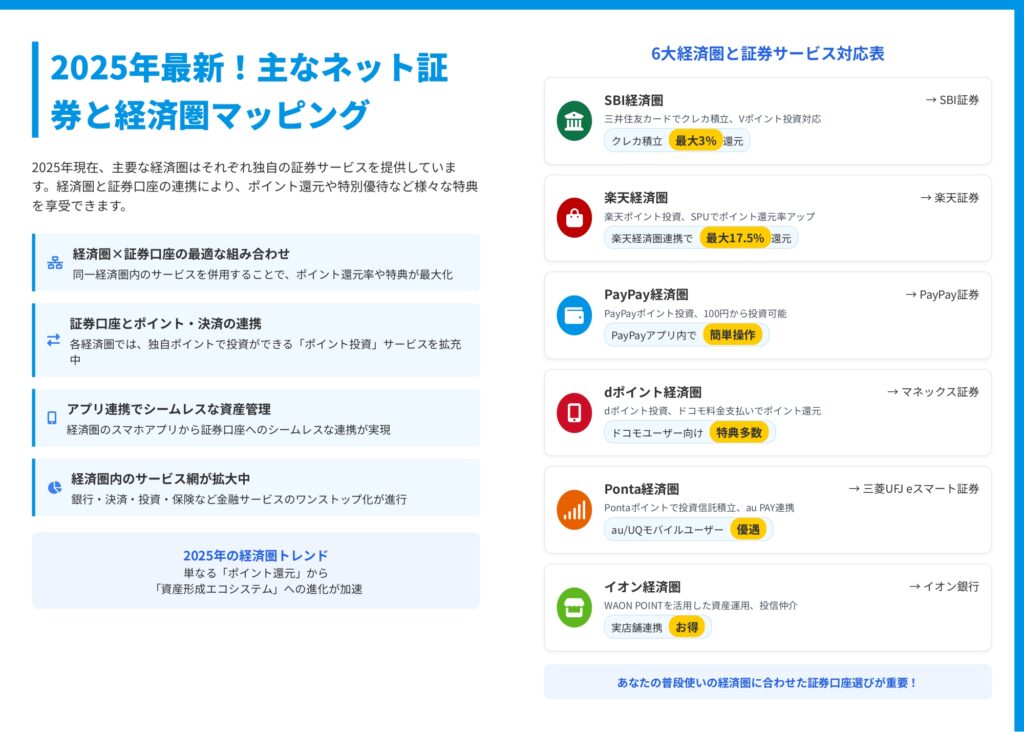Click the 最大17.5% yellow badge

pyautogui.click(x=734, y=238)
